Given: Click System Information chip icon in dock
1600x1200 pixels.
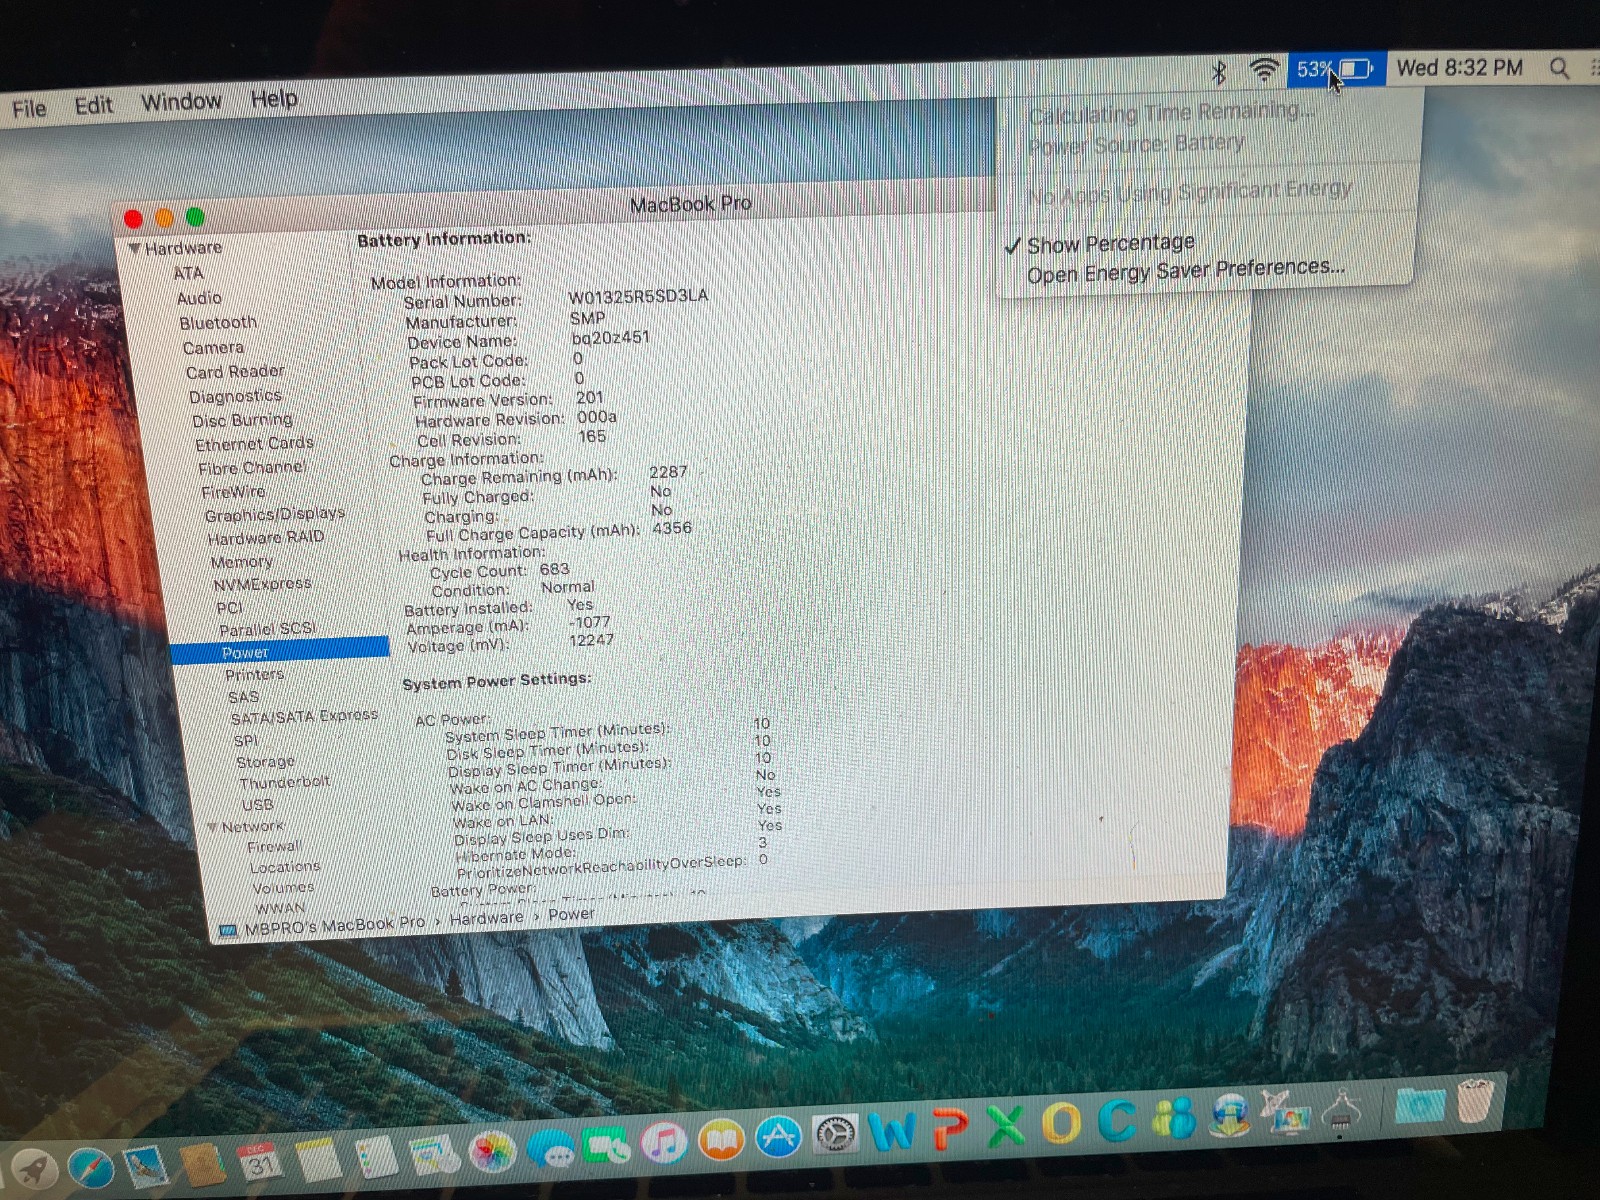Looking at the screenshot, I should click(x=1342, y=1108).
